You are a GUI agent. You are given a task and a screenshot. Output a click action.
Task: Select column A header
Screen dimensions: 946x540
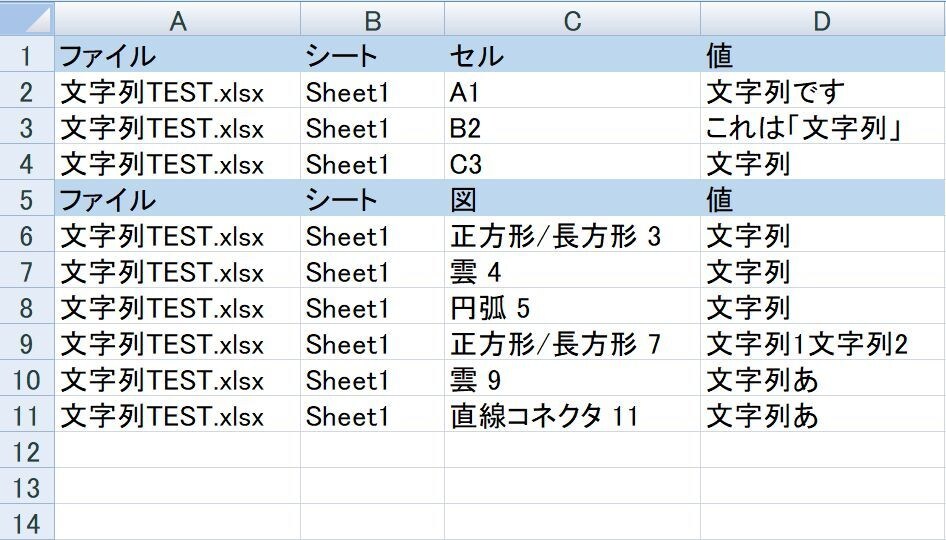coord(177,19)
